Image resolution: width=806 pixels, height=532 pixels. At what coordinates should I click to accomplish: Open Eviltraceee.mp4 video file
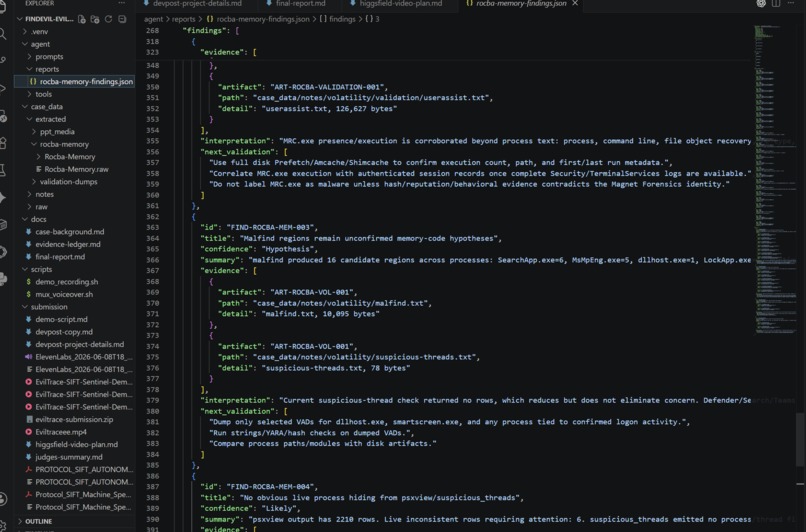75,432
